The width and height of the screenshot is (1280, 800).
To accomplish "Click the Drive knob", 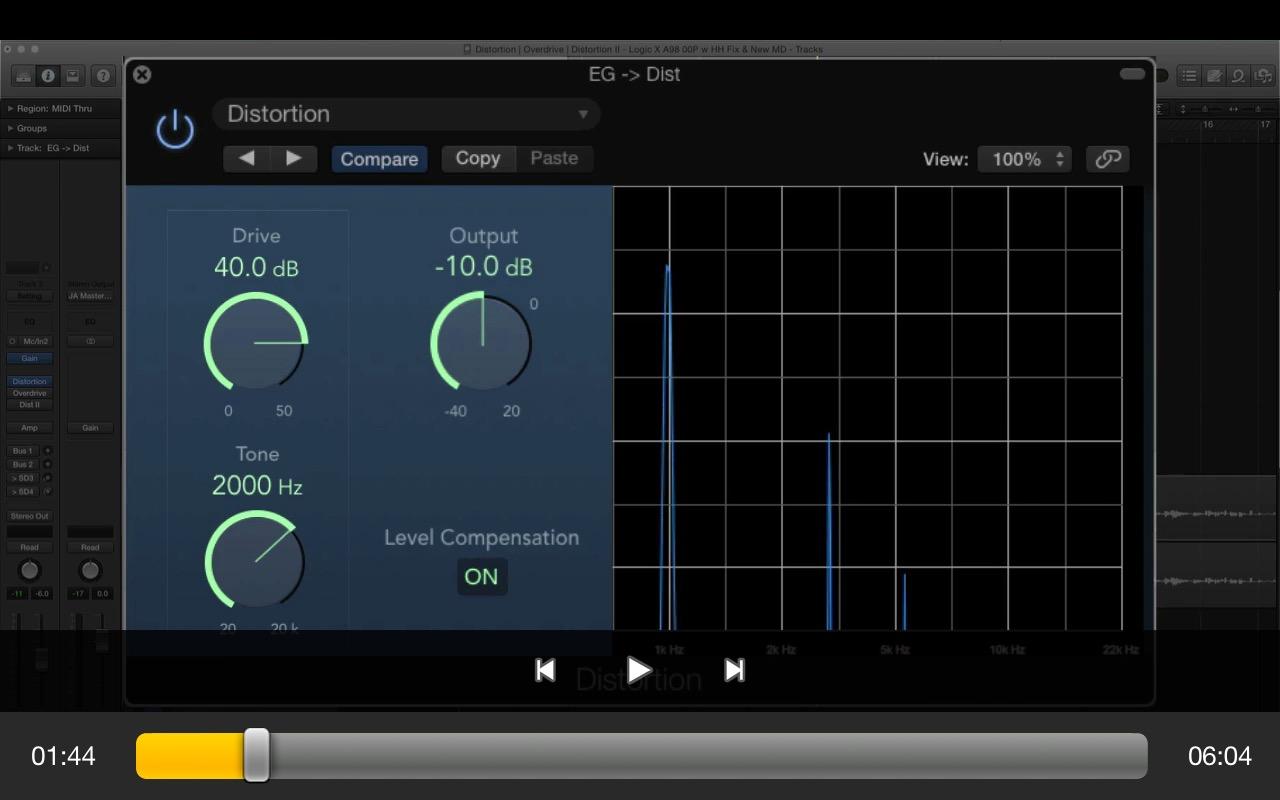I will 255,342.
